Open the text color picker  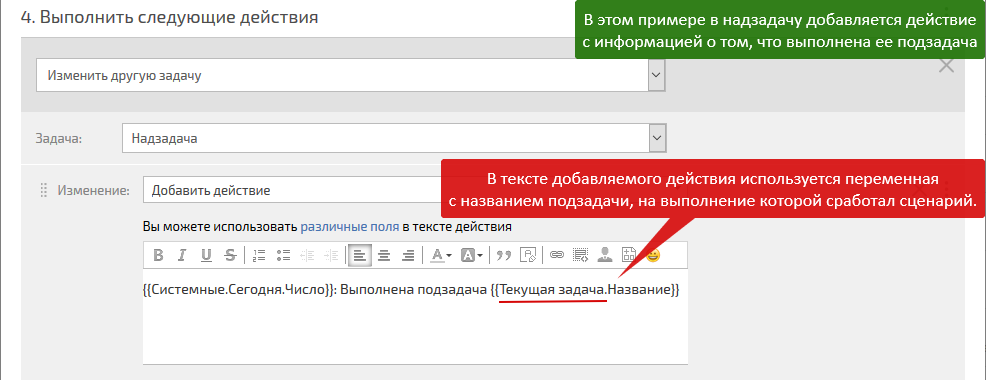(x=441, y=255)
